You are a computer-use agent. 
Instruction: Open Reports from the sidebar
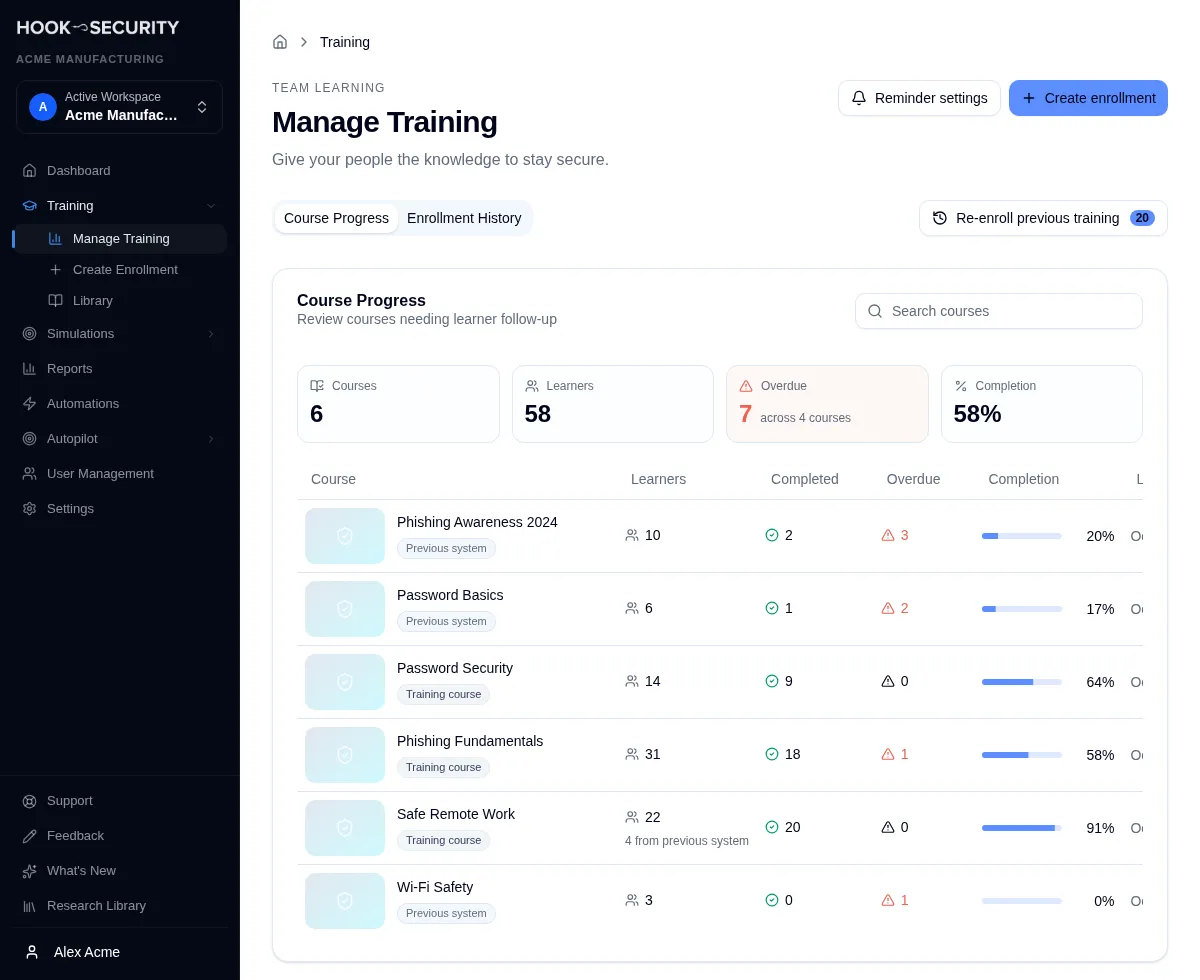coord(119,369)
